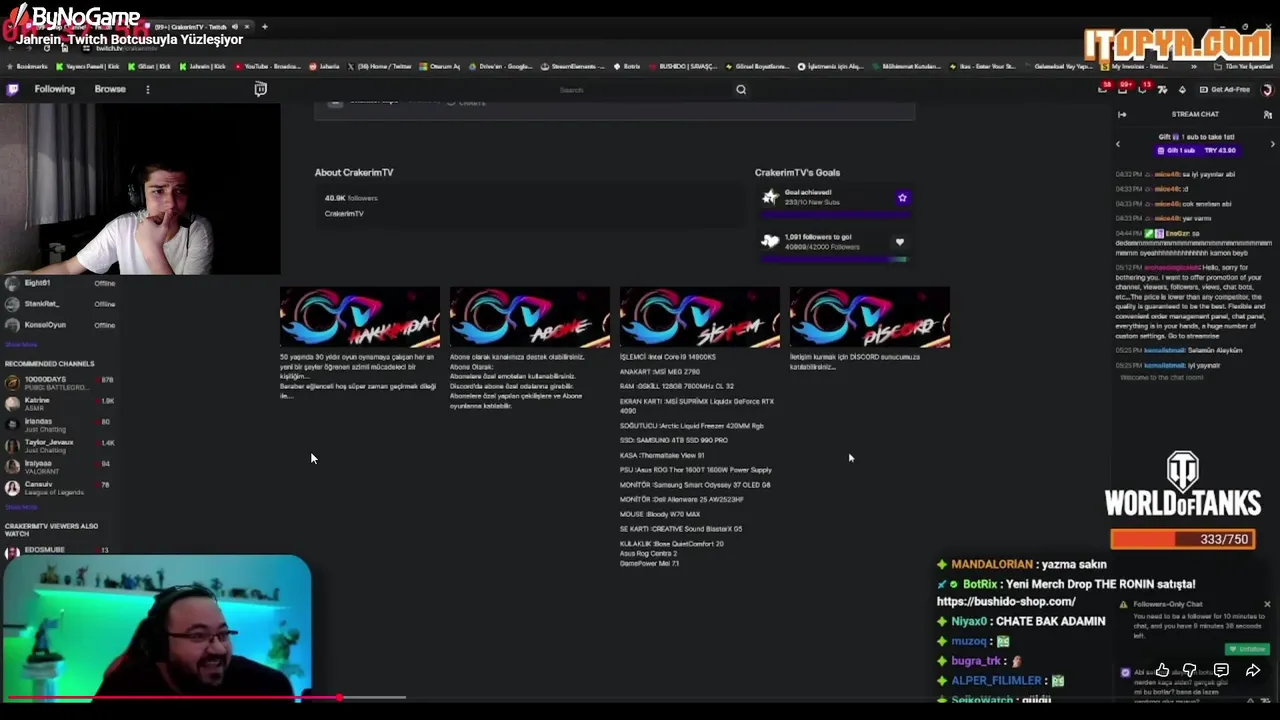This screenshot has width=1280, height=720.
Task: Collapse the stream chat panel
Action: [x=1122, y=114]
